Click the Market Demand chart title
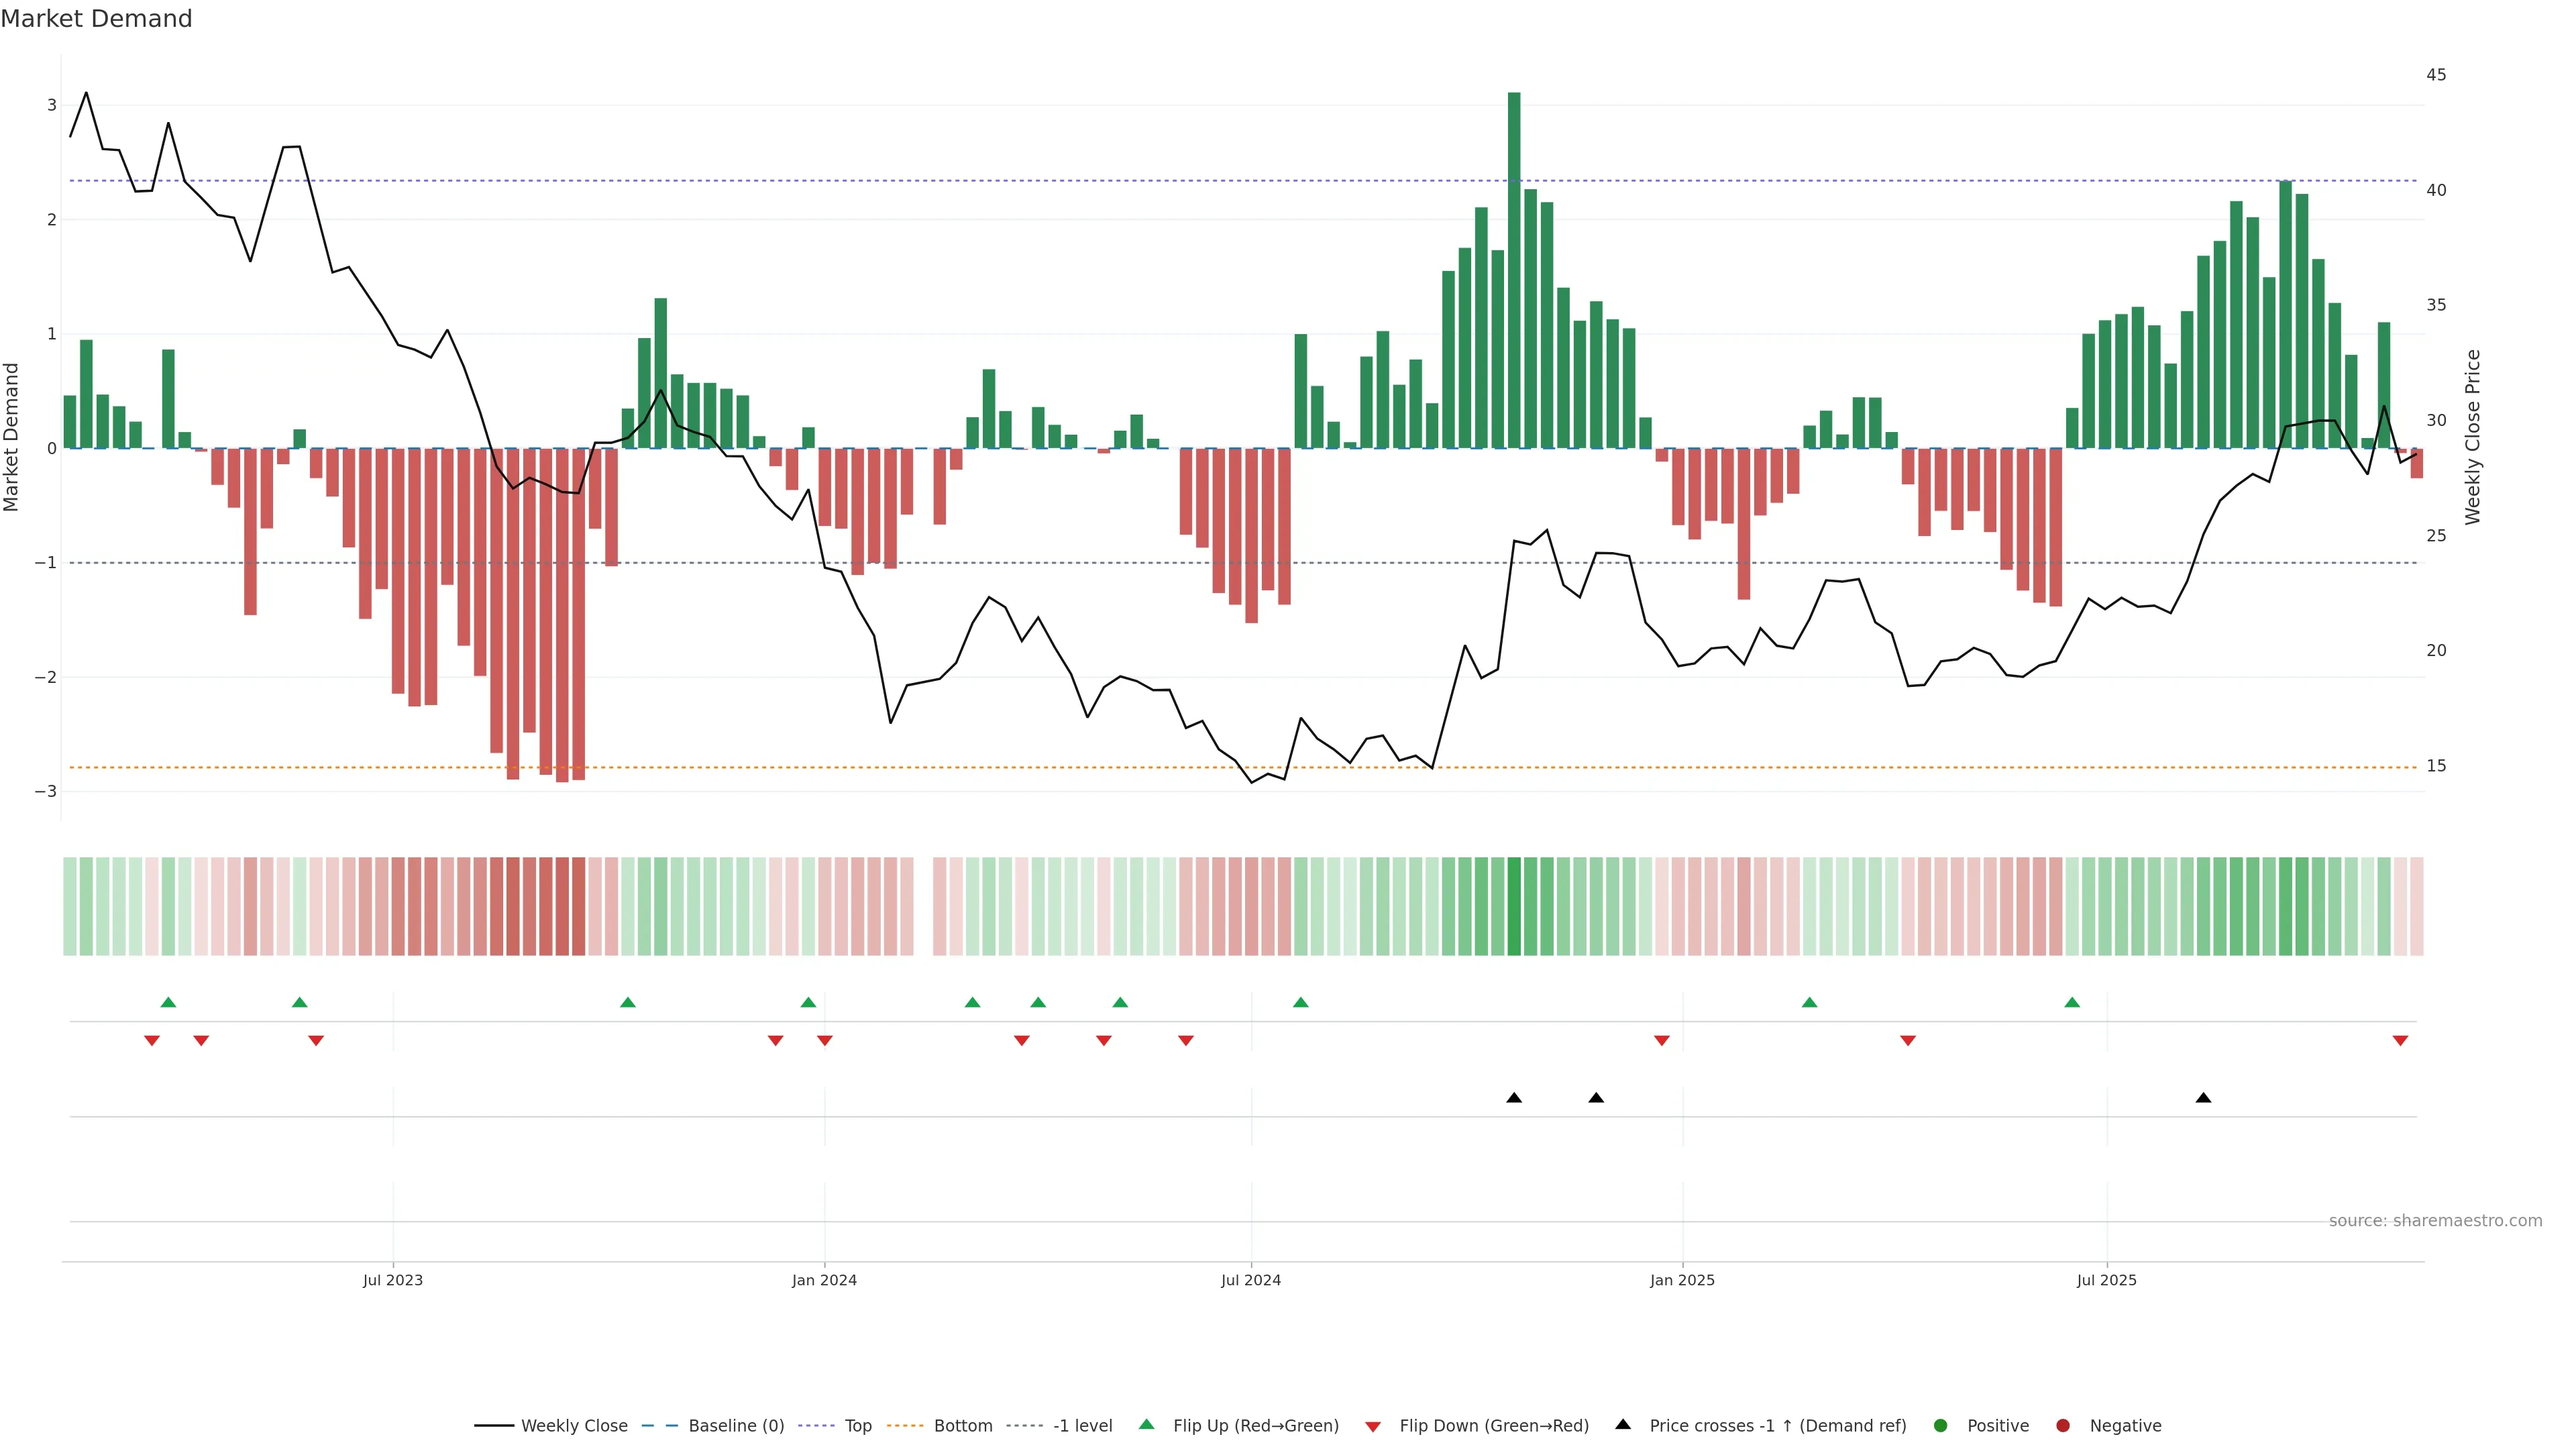 (x=96, y=19)
